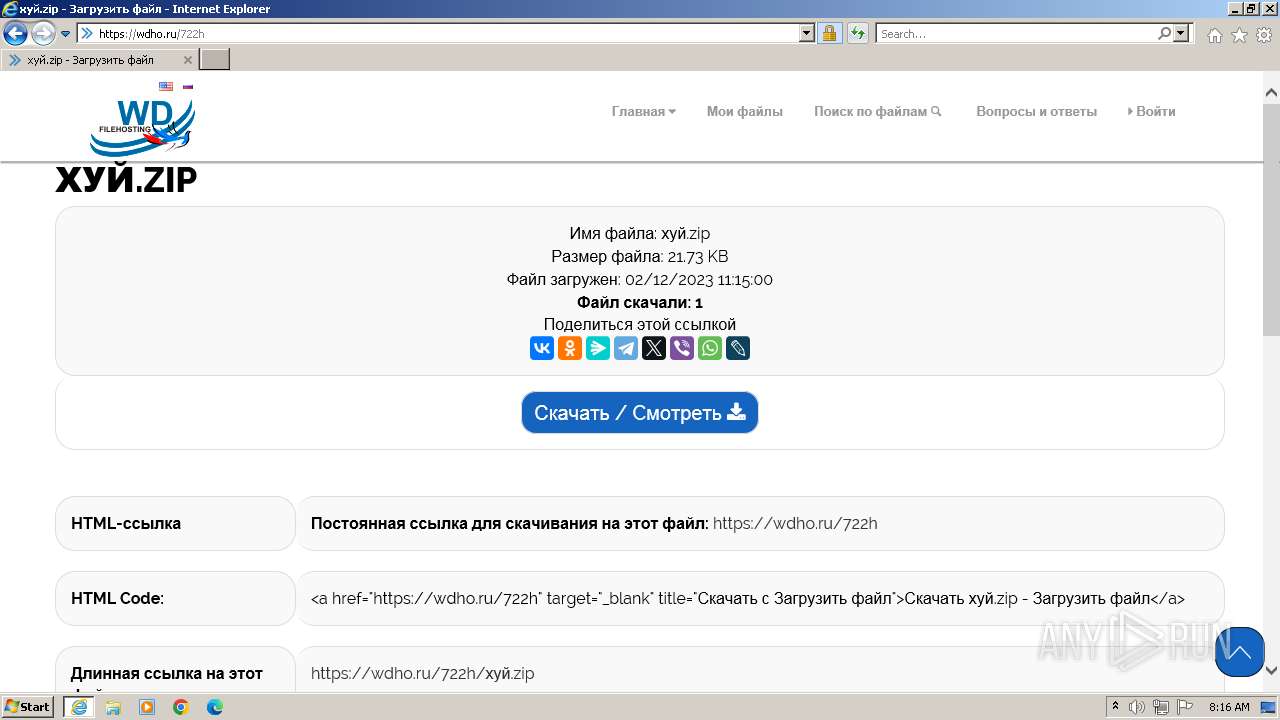This screenshot has width=1280, height=720.
Task: Click the security lock icon in address bar
Action: (x=829, y=33)
